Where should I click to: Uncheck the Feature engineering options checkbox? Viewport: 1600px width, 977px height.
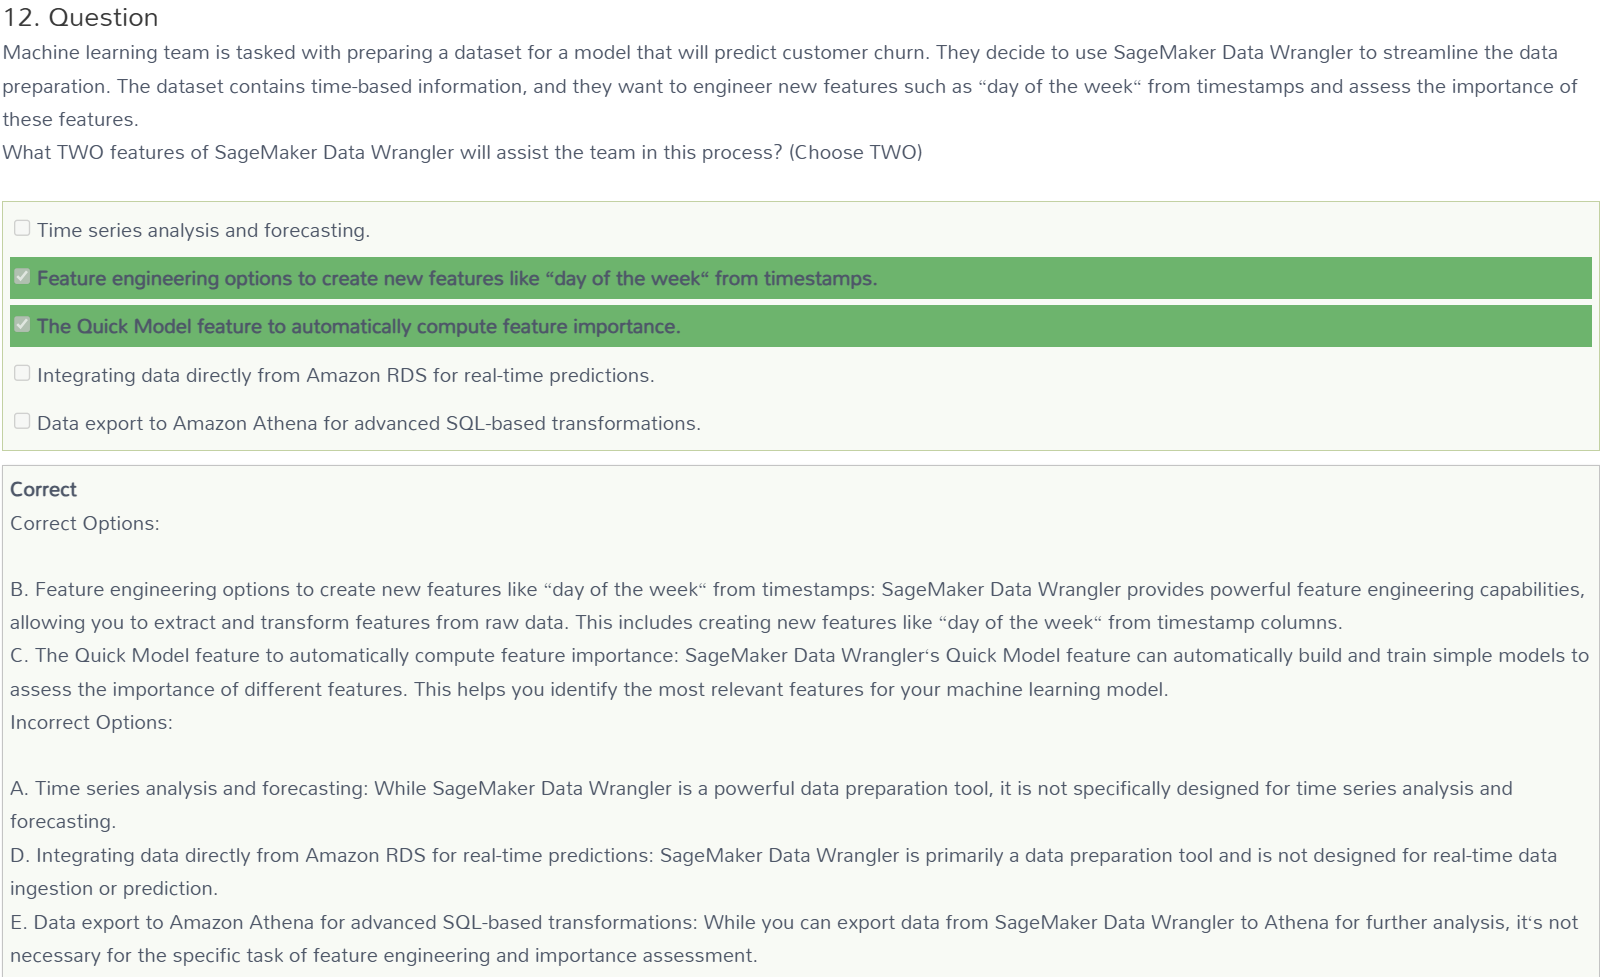click(22, 276)
